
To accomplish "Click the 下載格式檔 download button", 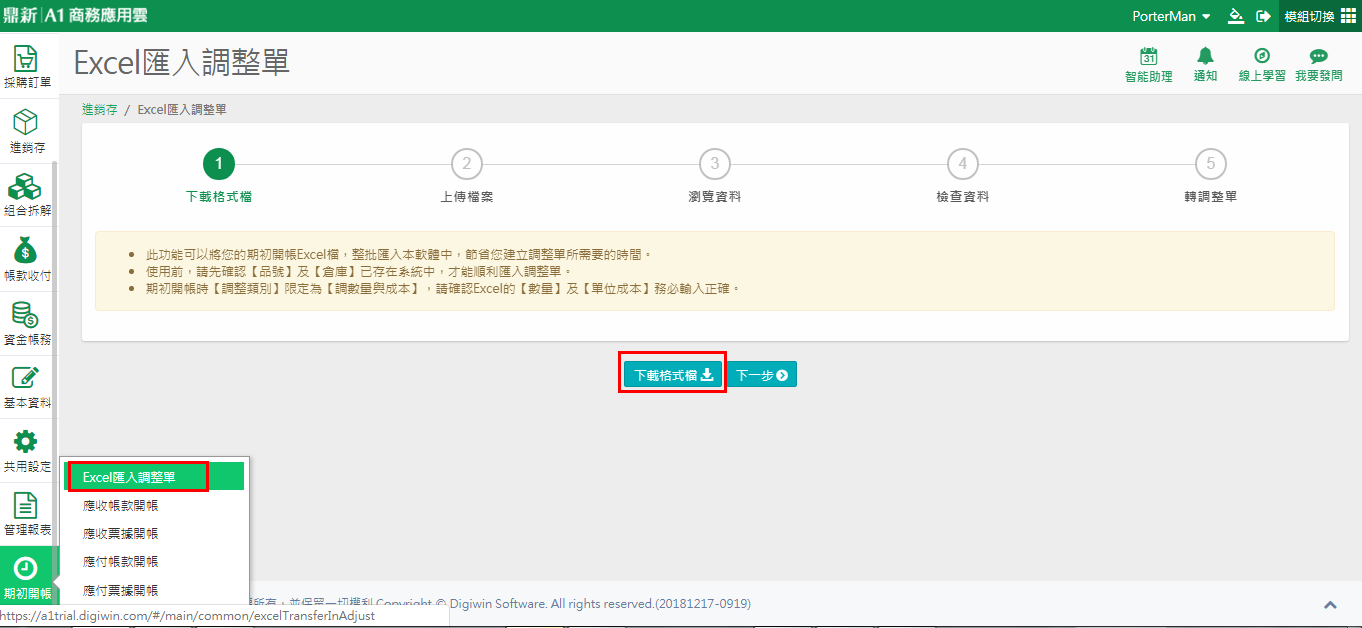I will [x=673, y=374].
